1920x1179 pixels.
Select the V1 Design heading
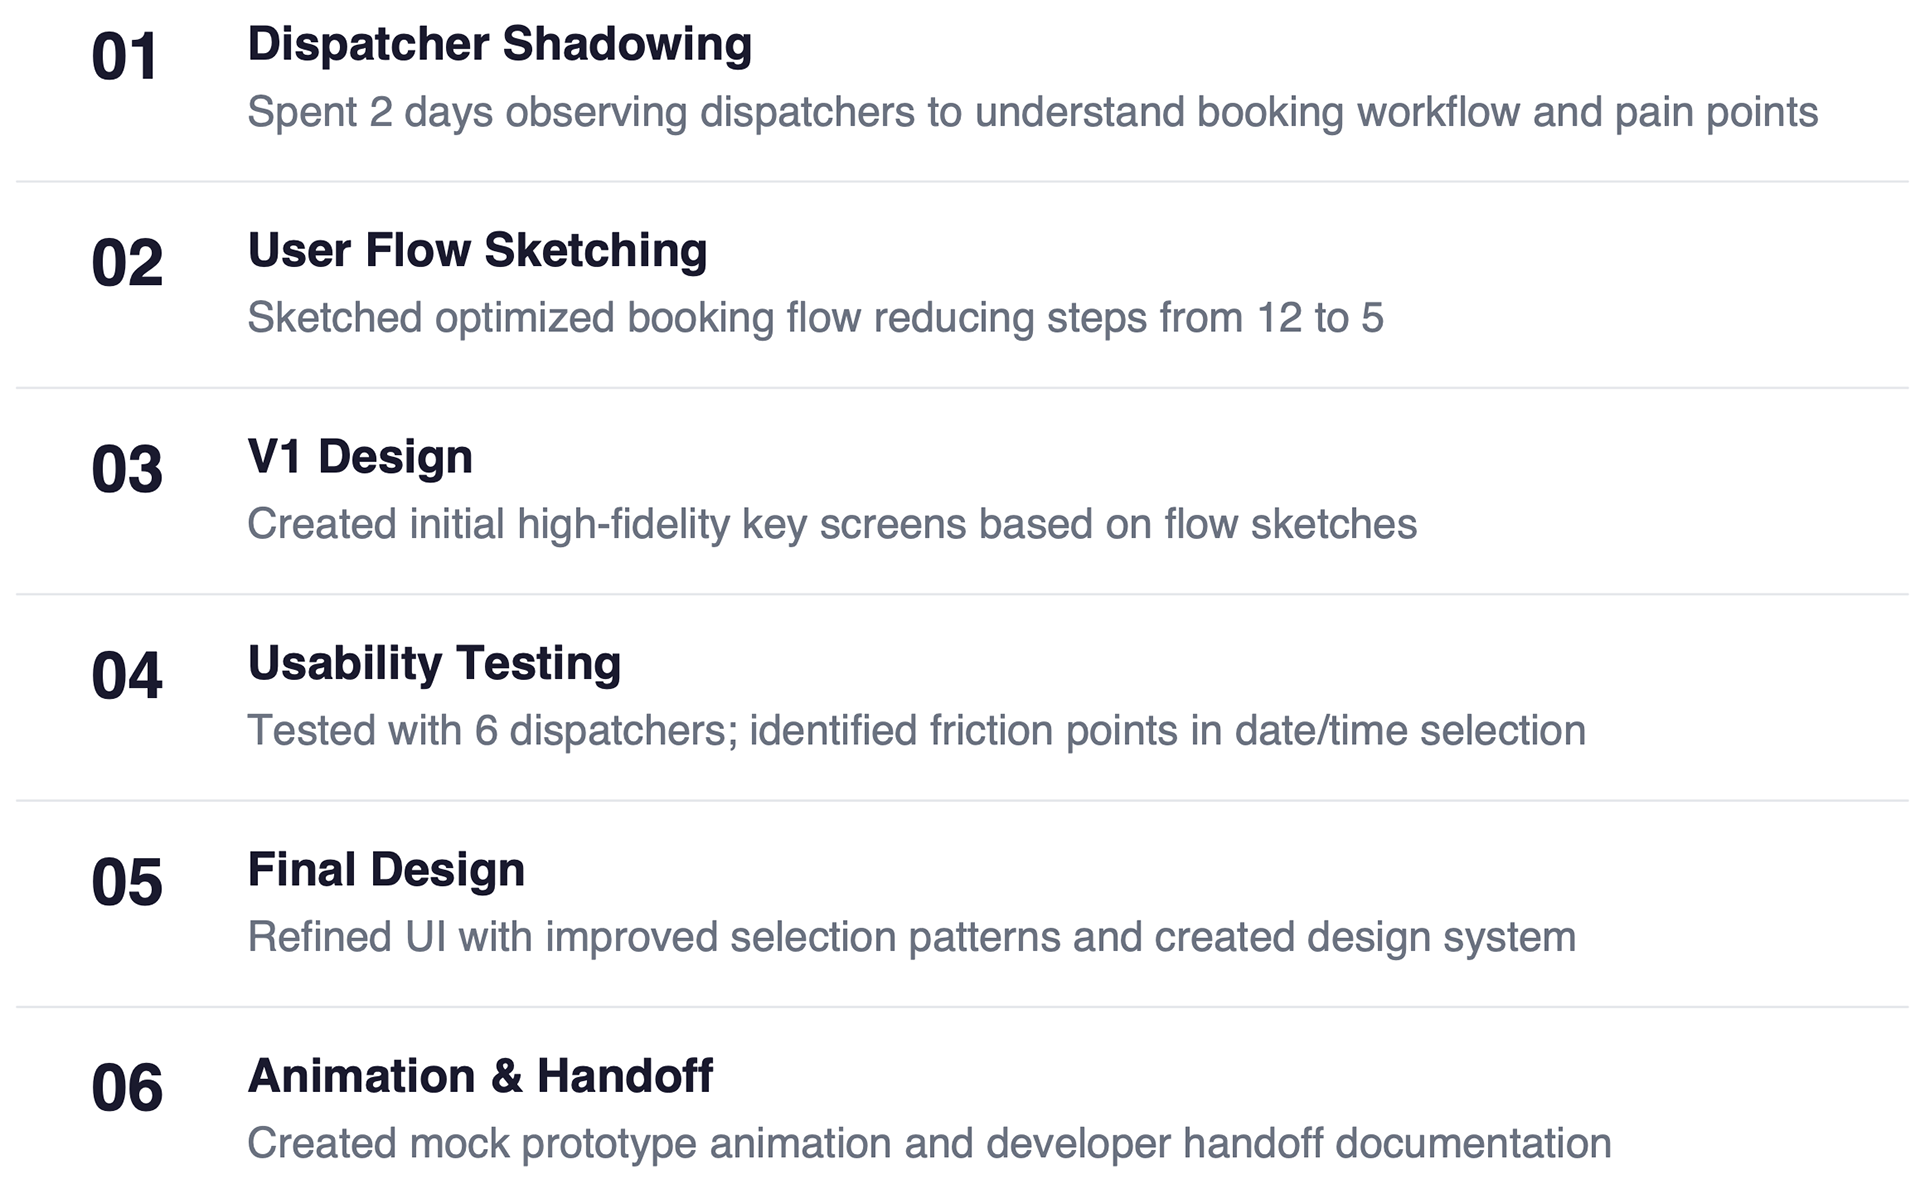coord(360,457)
